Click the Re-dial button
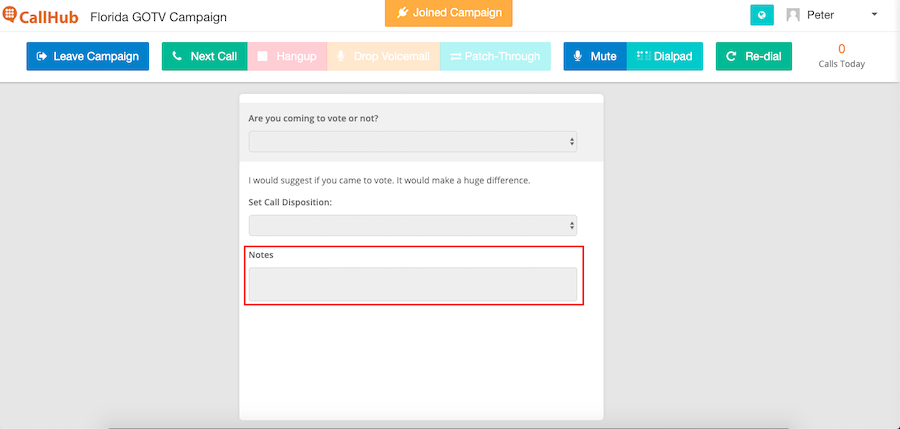 coord(754,56)
